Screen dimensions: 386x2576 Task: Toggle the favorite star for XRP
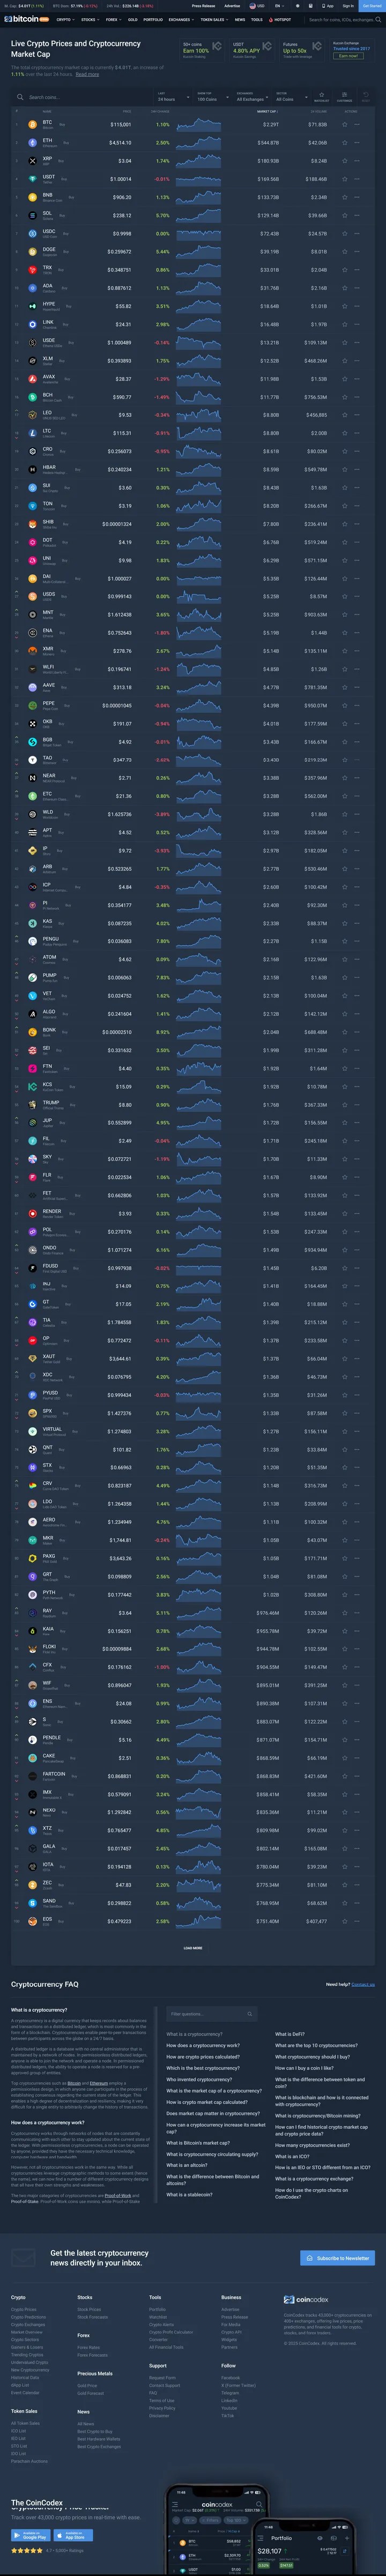pos(345,161)
